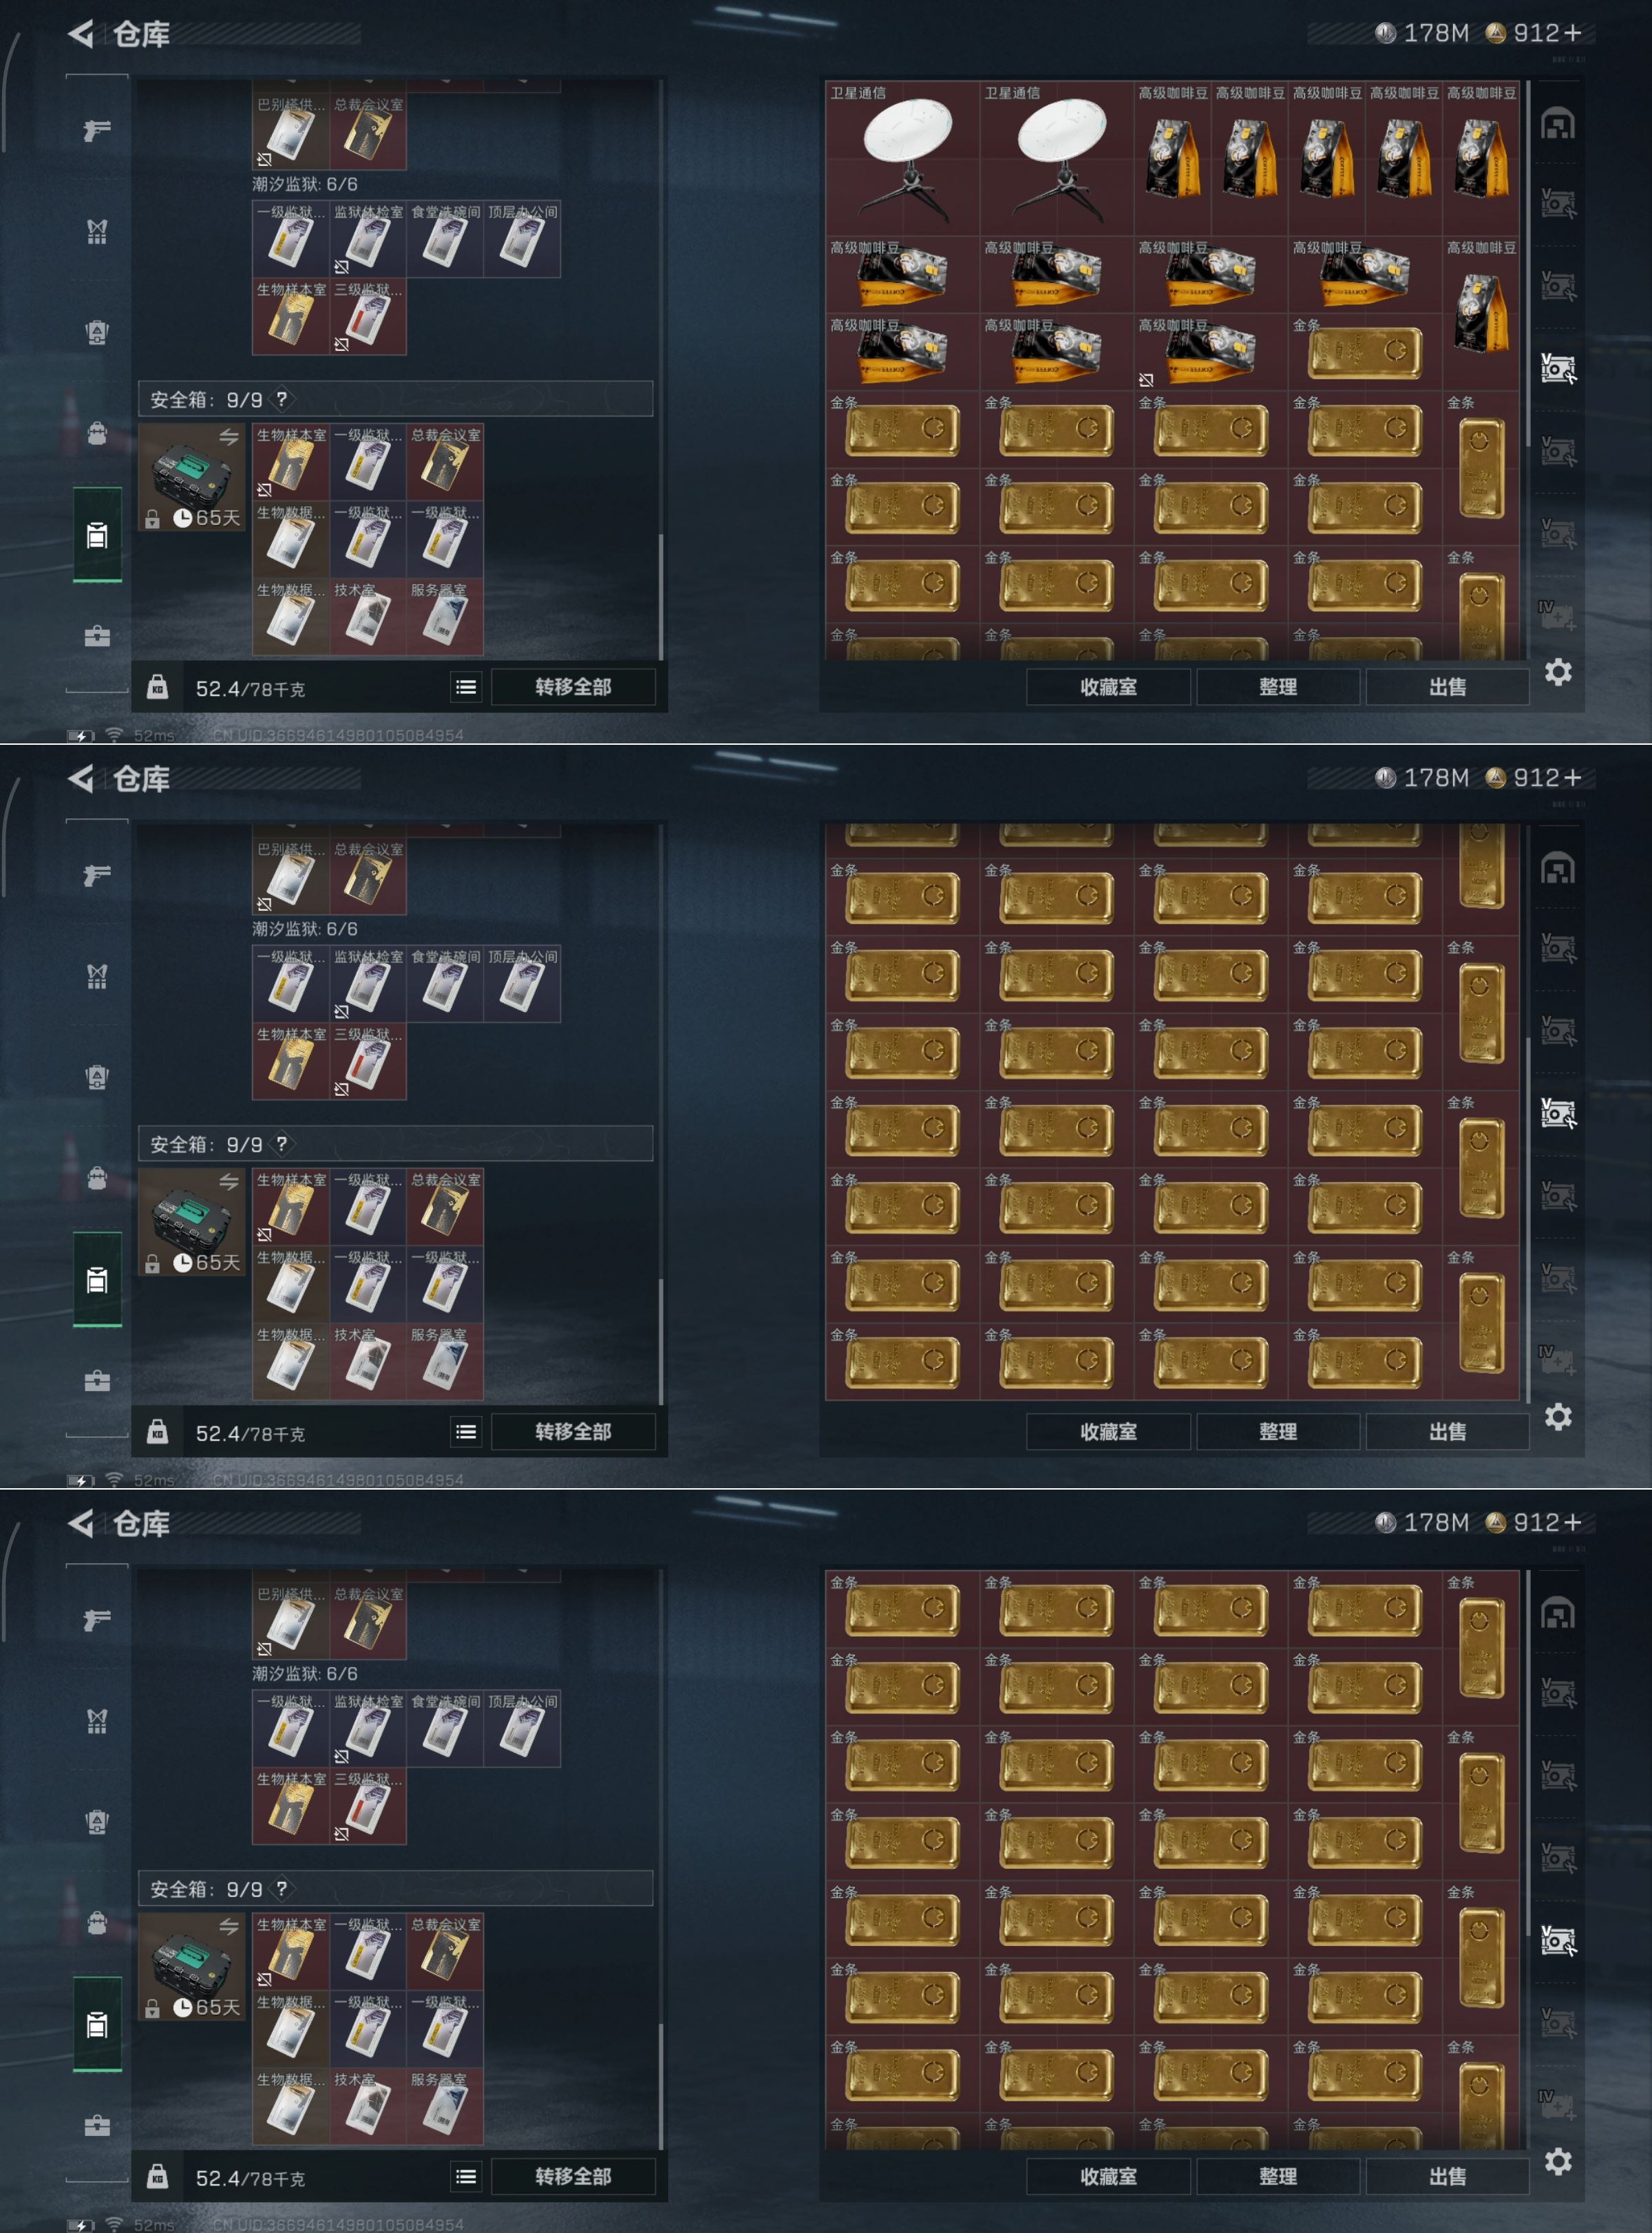Screen dimensions: 1652x2233
Task: Open the settings gear in topmost screenshot
Action: pos(1558,672)
